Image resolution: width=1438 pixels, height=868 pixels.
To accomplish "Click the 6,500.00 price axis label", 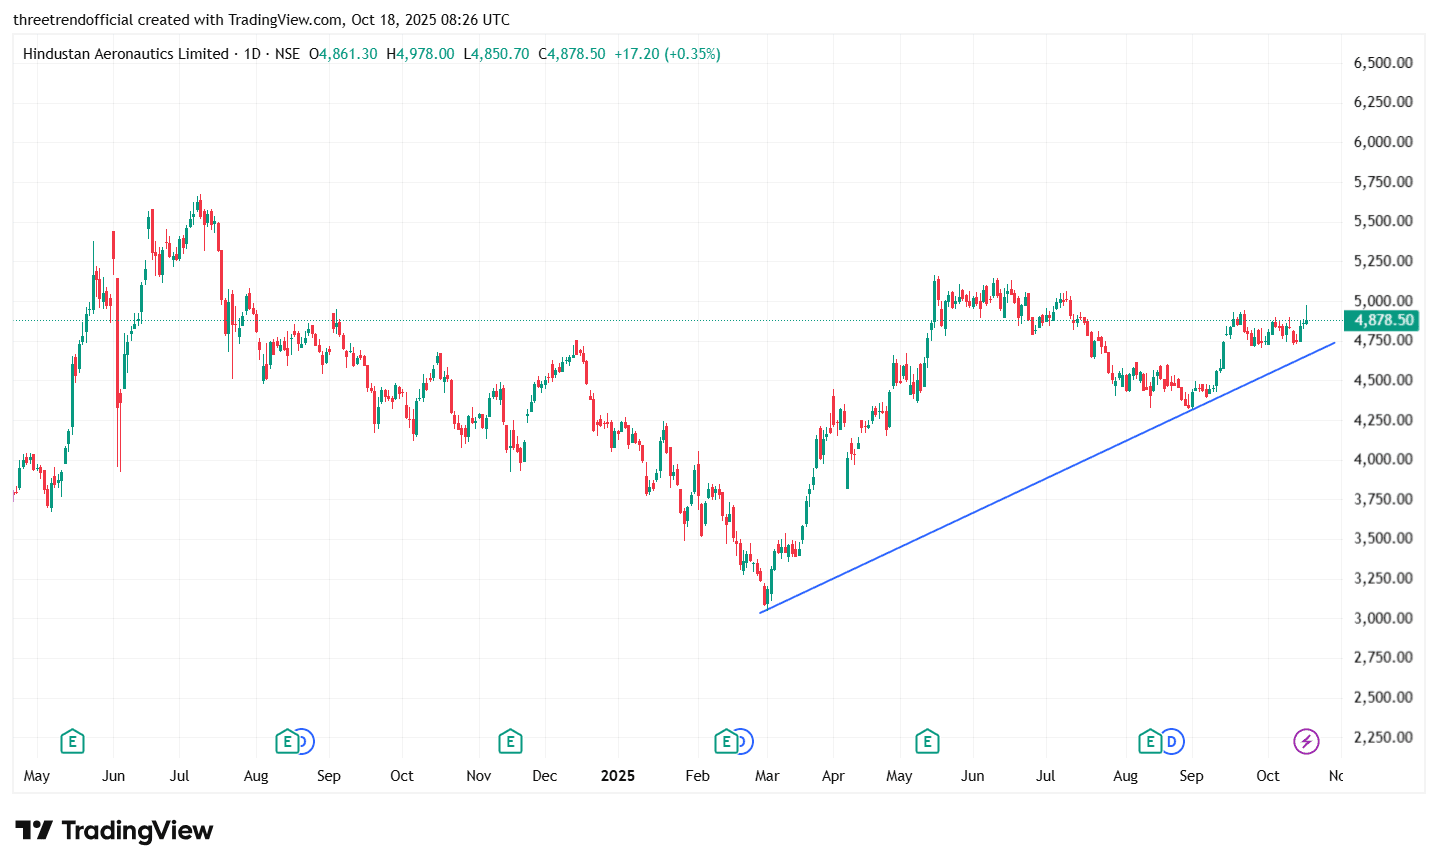I will 1383,63.
